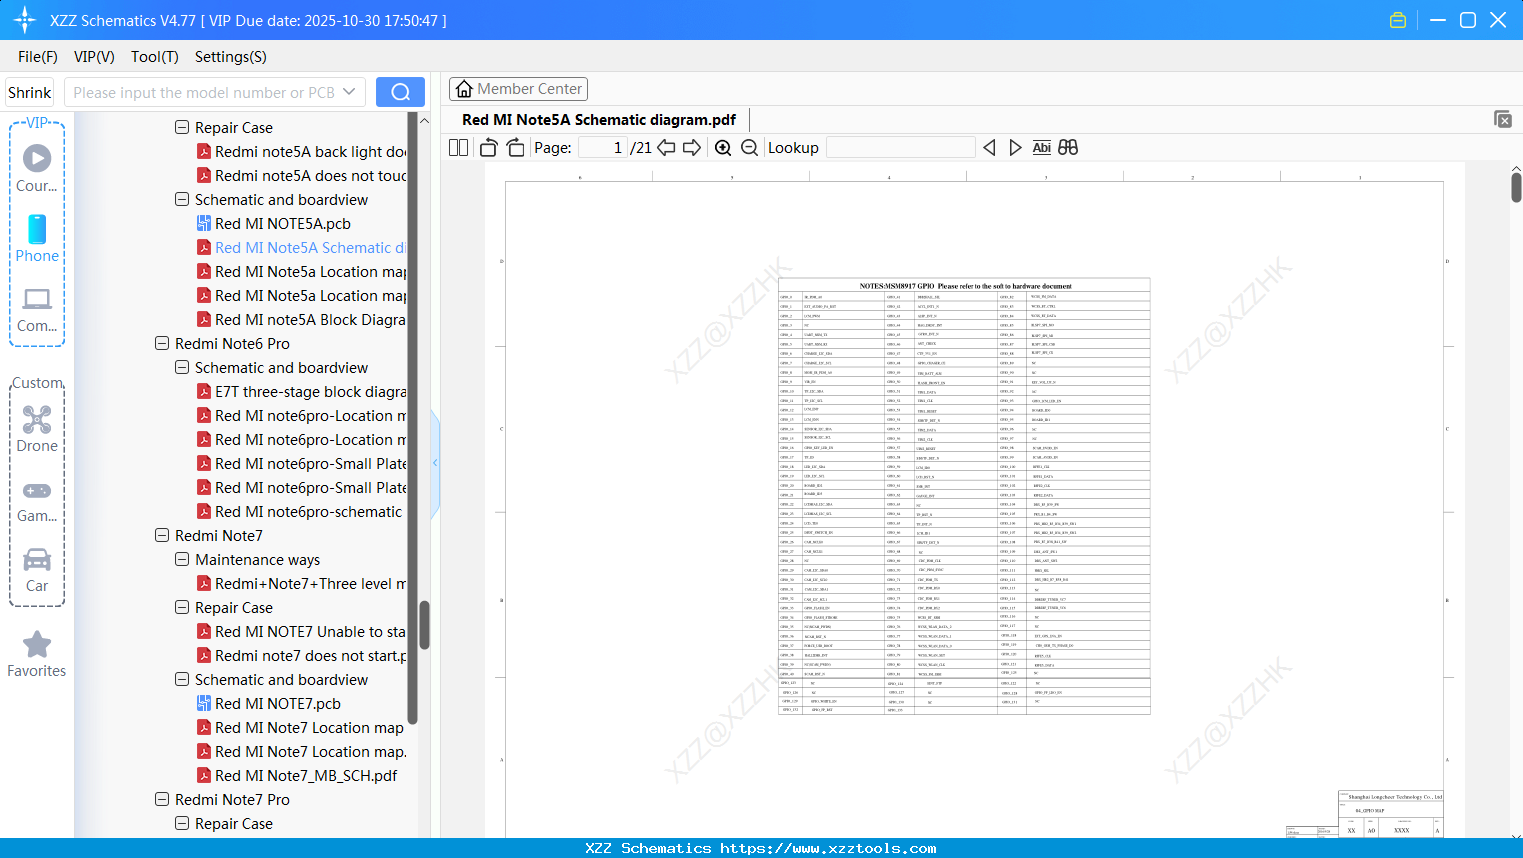Collapse Schematic and boardview under Redmi Note6 Pro
The image size is (1523, 858).
[182, 367]
